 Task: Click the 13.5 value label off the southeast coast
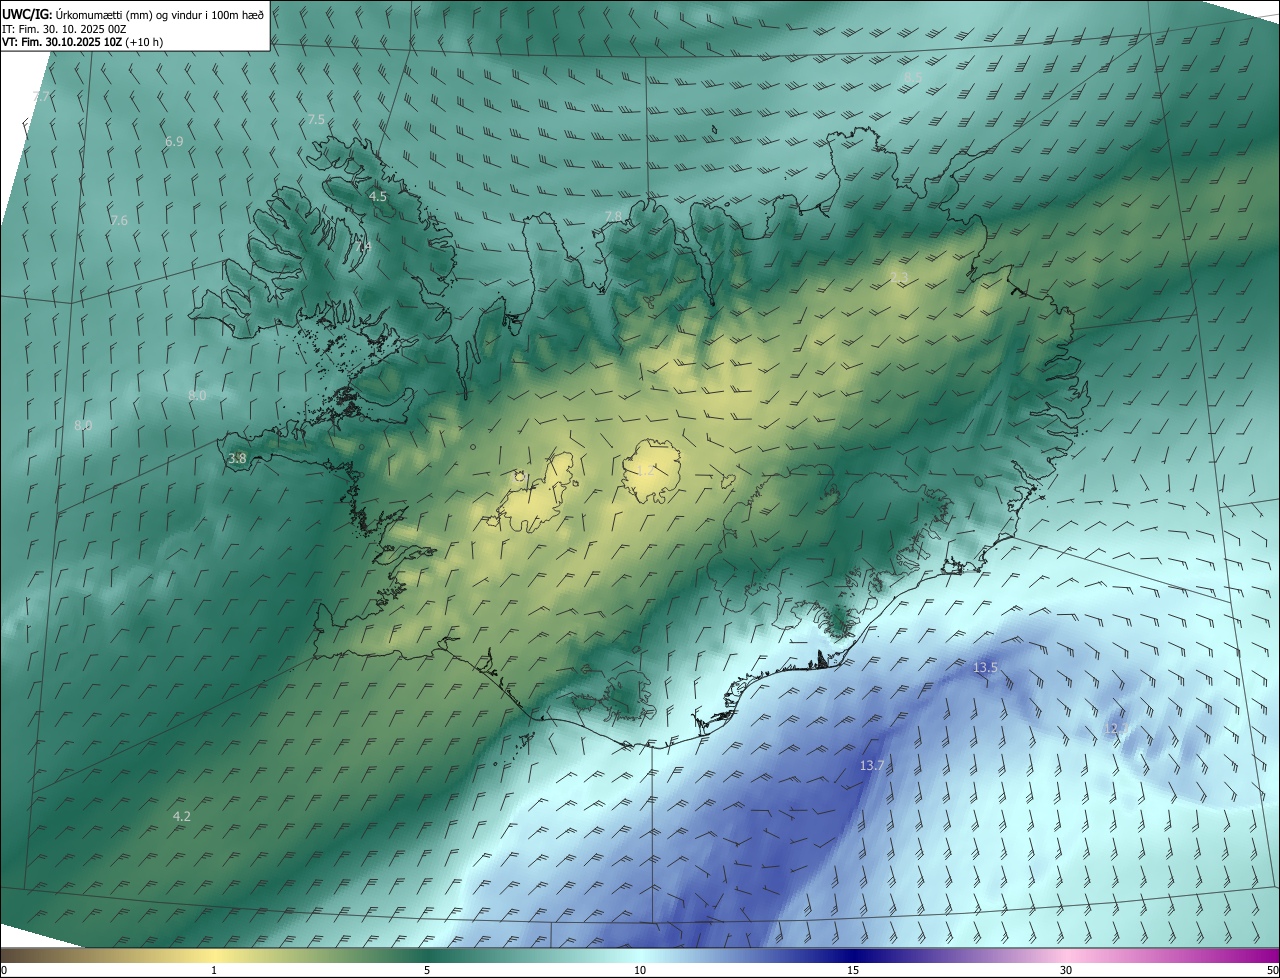(x=985, y=667)
